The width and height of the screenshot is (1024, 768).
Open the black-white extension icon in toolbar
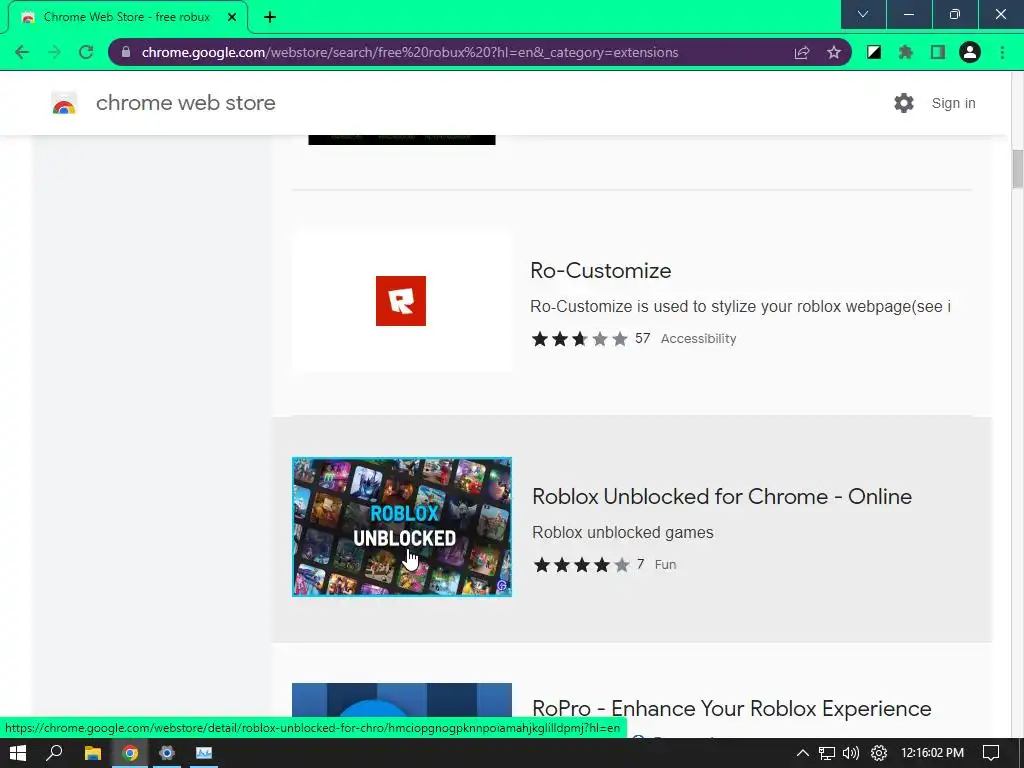click(874, 52)
